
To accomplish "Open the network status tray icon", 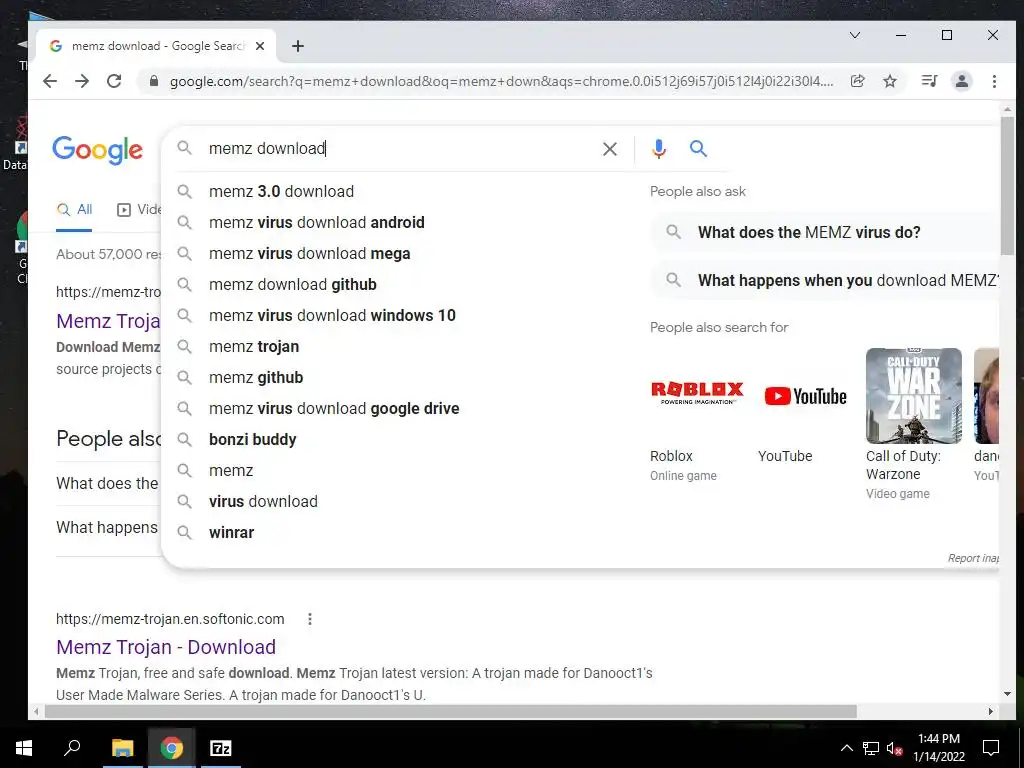I will point(871,748).
